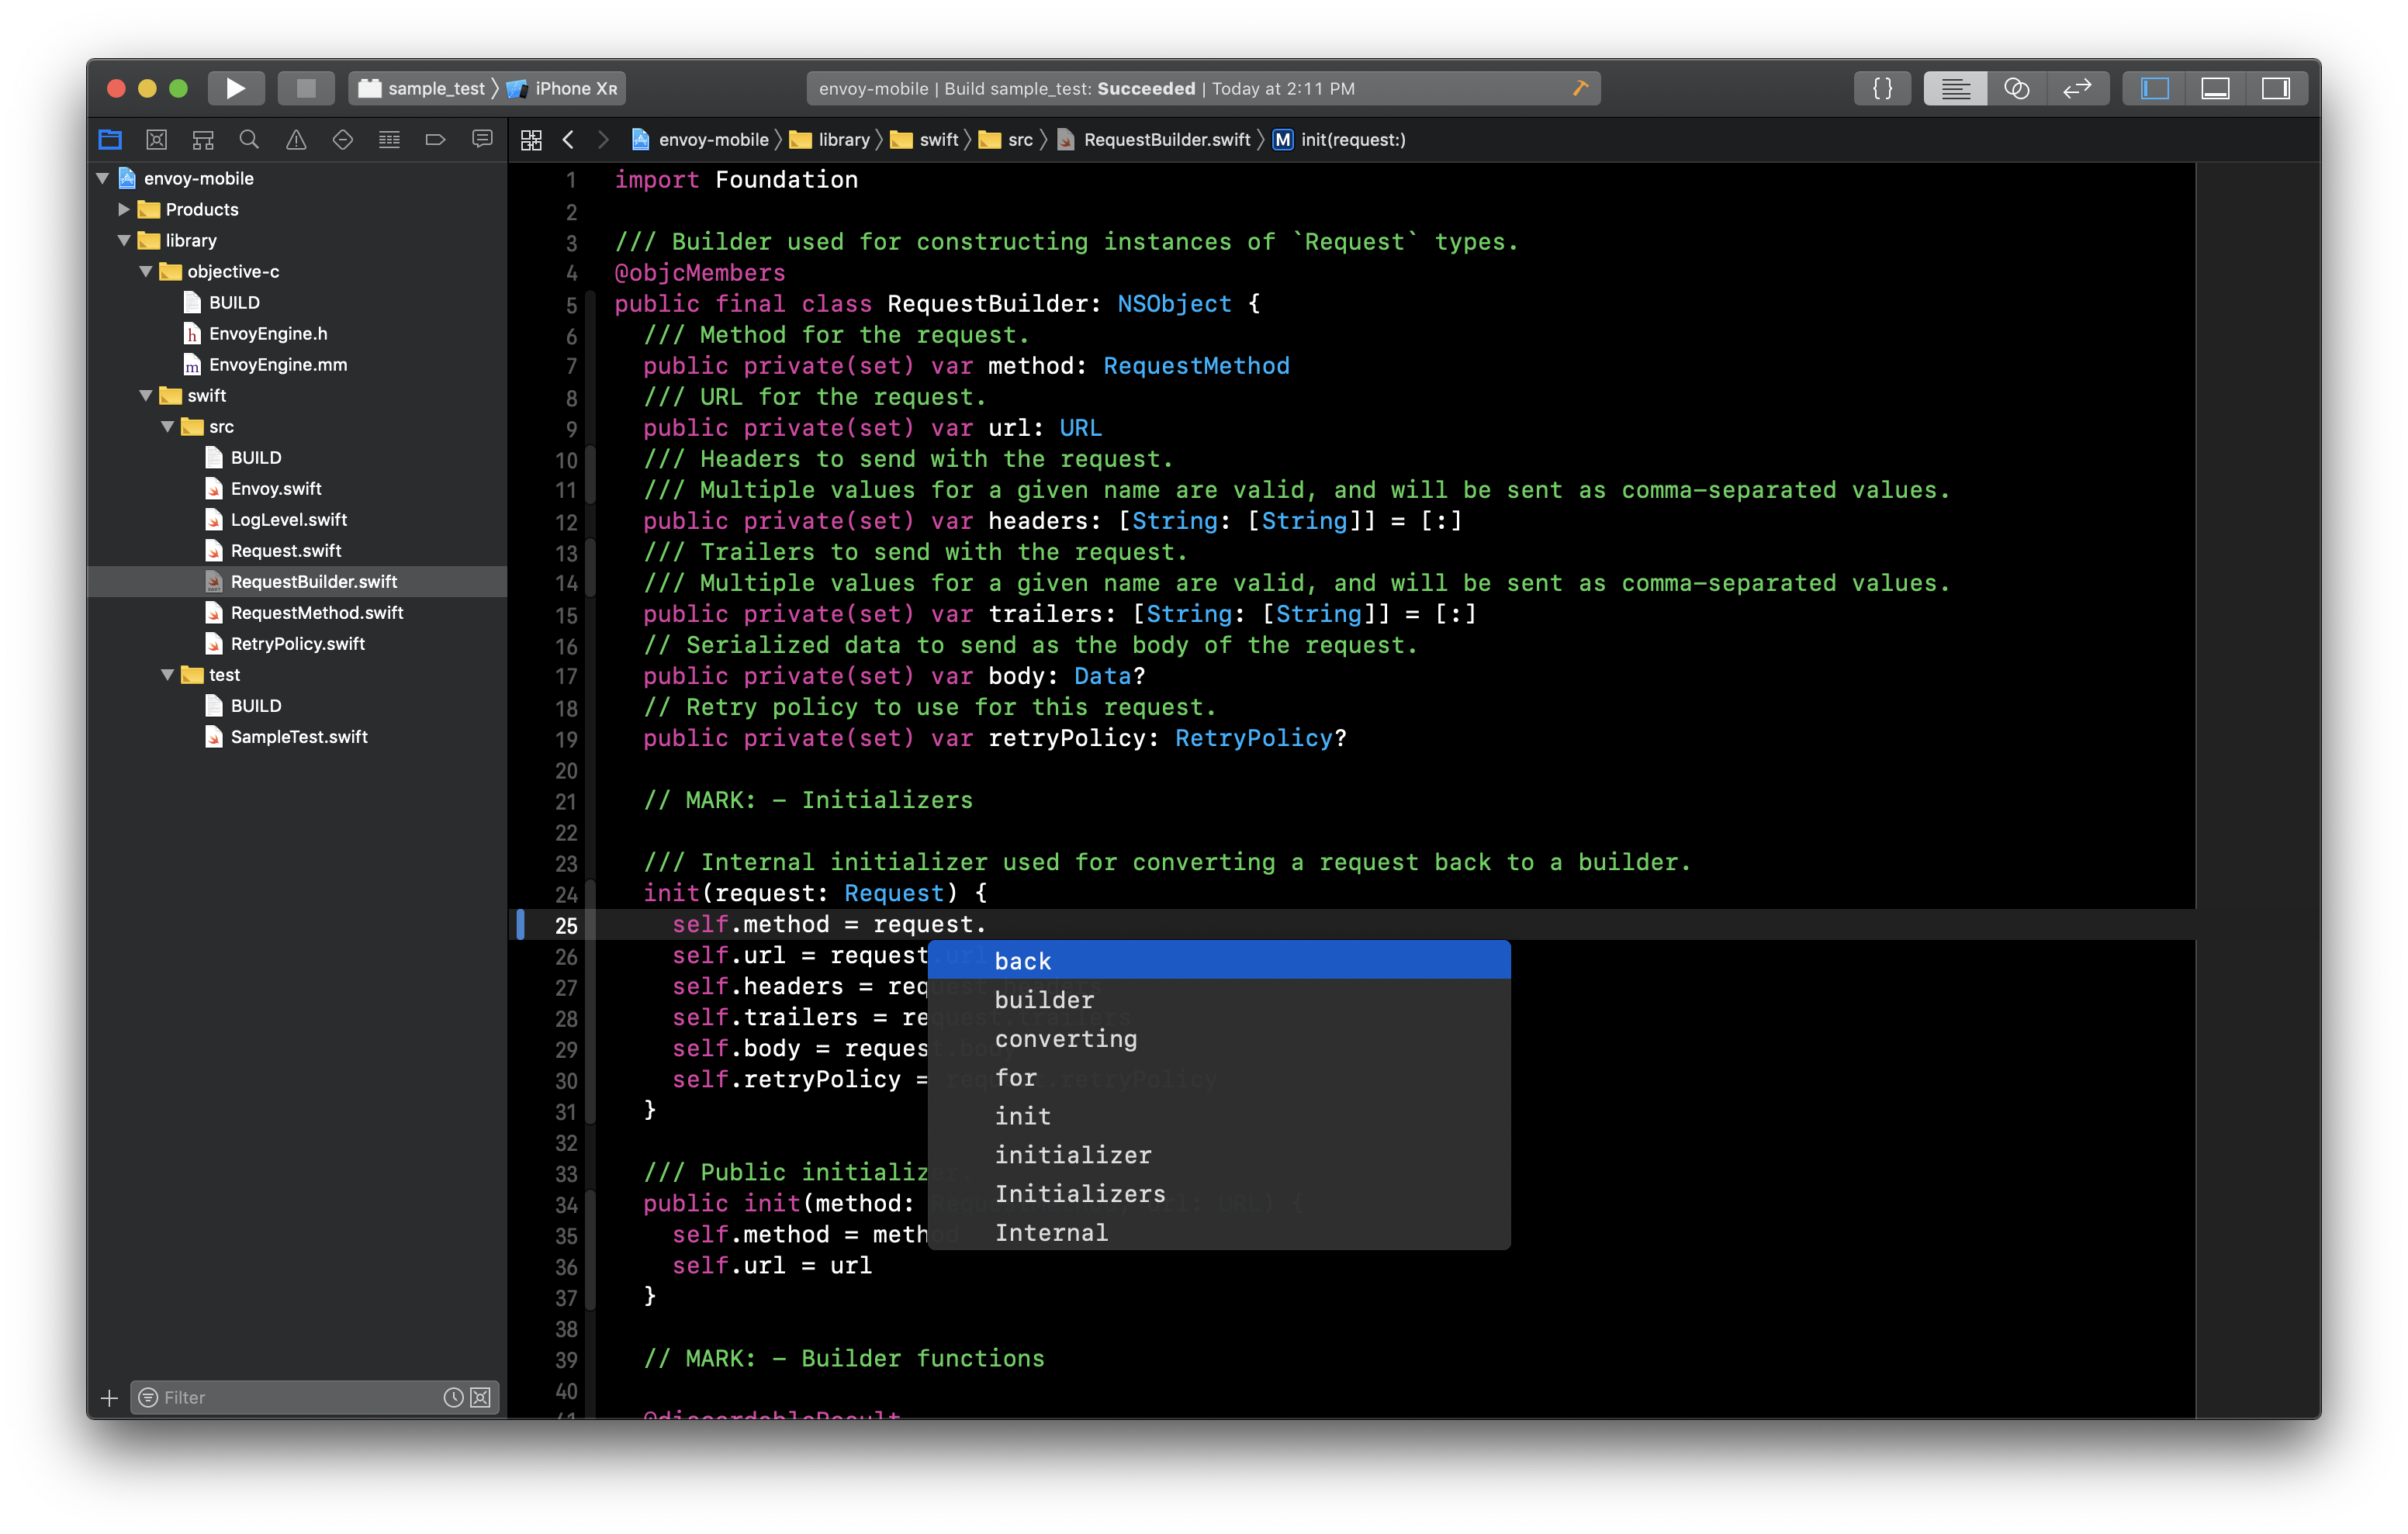Collapse the test folder
The image size is (2408, 1534).
(168, 675)
